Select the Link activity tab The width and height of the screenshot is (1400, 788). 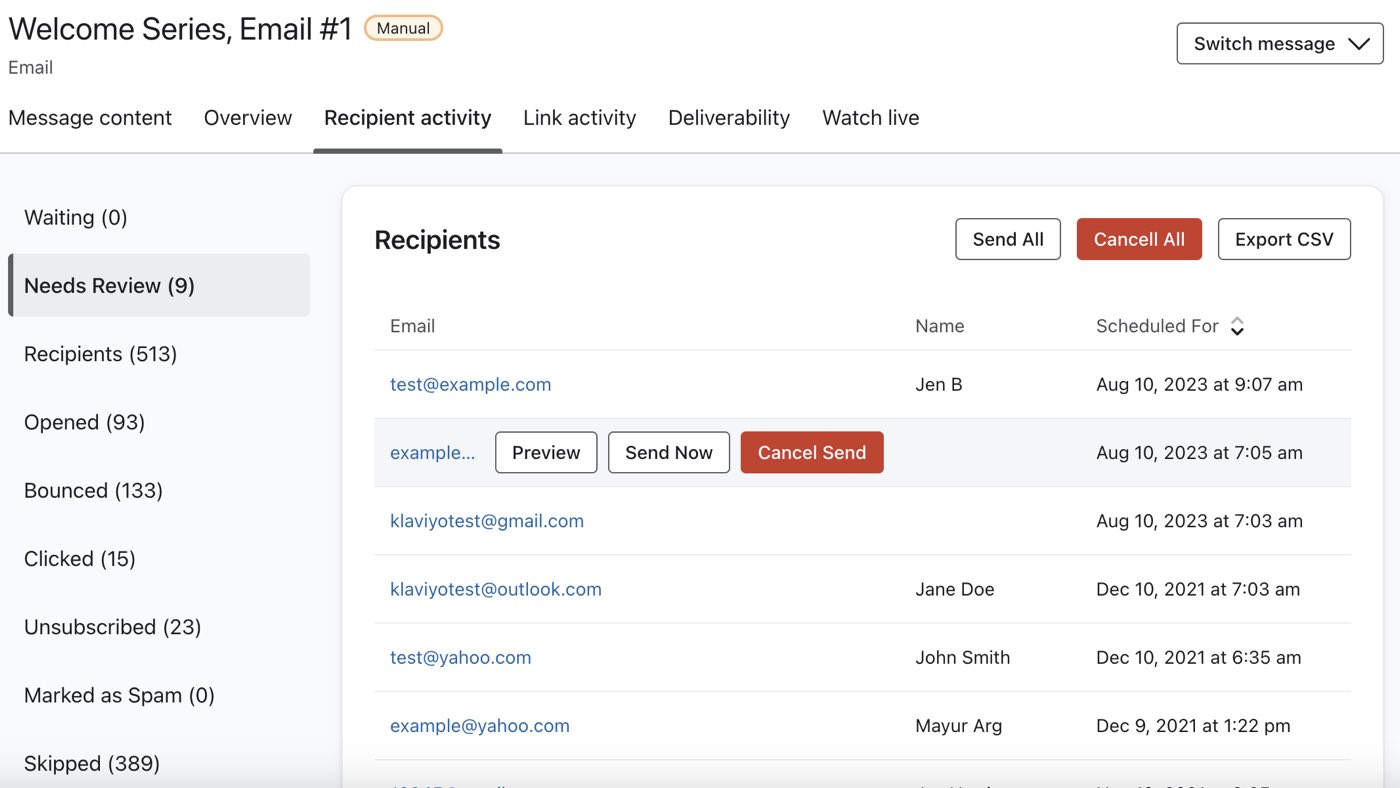pos(579,117)
